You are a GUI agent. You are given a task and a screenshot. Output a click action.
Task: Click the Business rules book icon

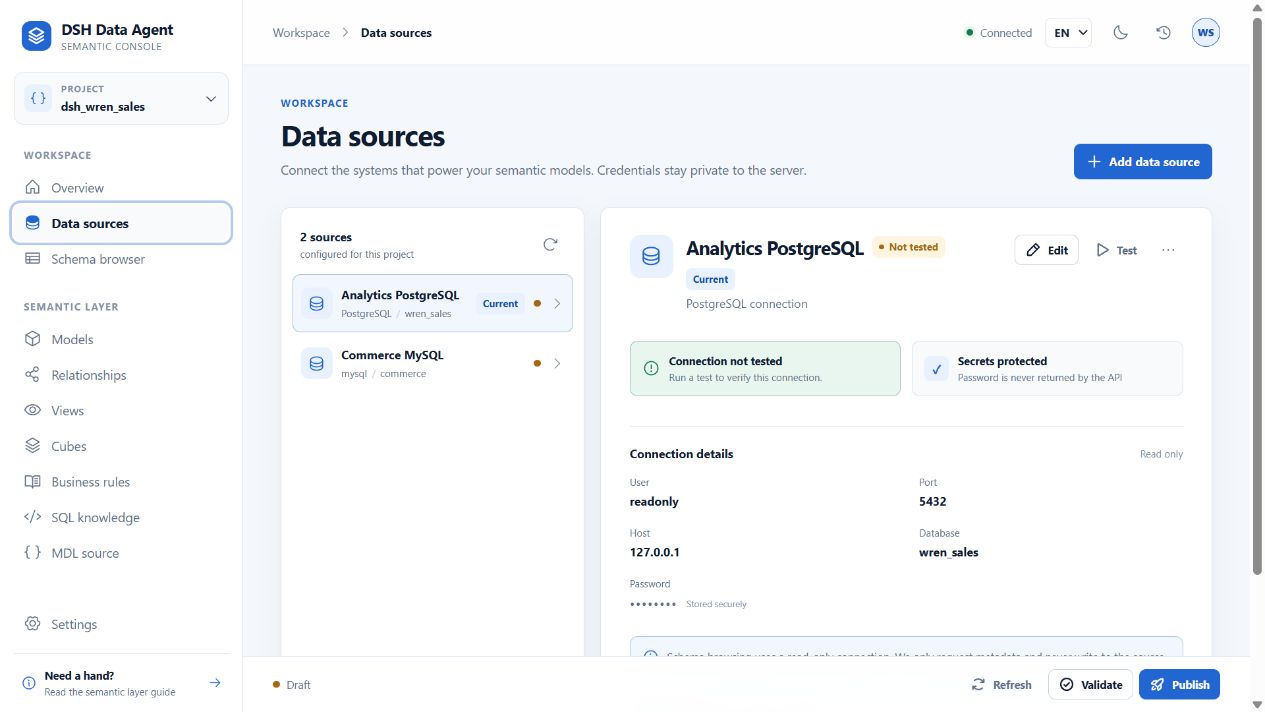[x=33, y=482]
